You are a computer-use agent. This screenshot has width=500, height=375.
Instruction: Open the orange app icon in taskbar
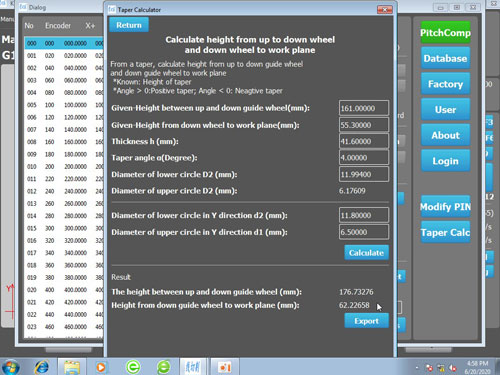point(224,367)
